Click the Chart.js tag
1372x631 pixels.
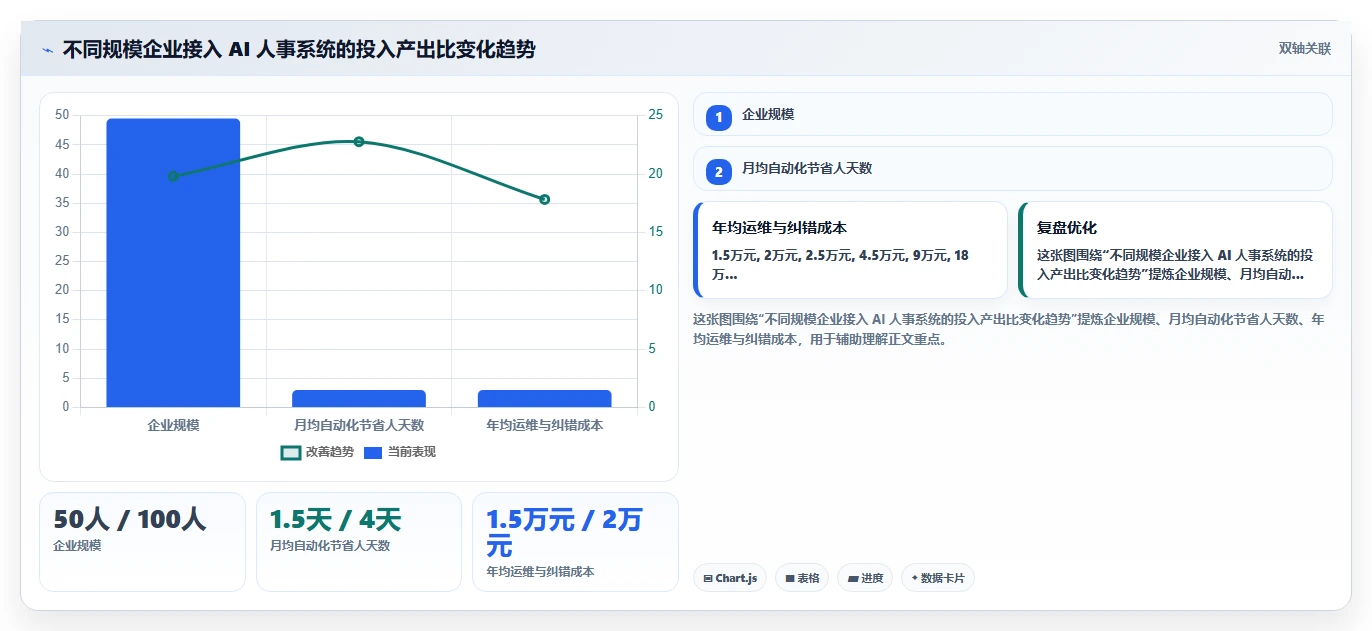pyautogui.click(x=730, y=578)
